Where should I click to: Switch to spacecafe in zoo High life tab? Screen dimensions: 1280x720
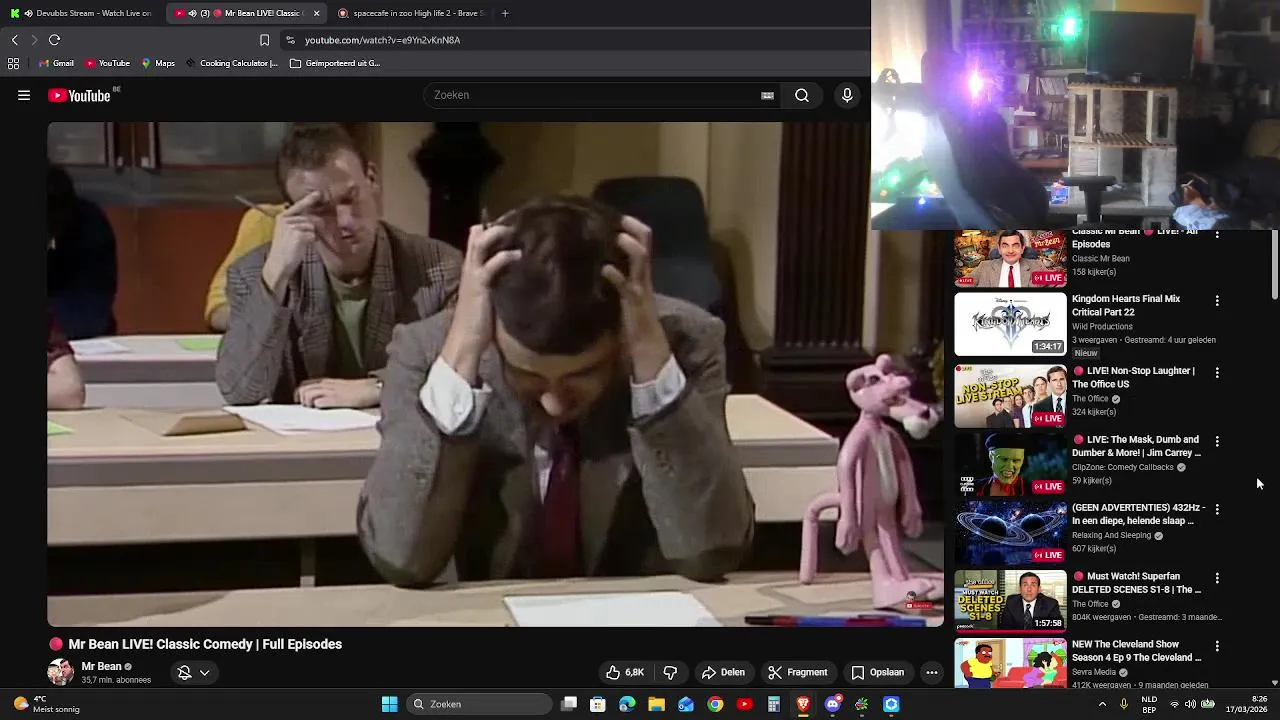coord(412,13)
